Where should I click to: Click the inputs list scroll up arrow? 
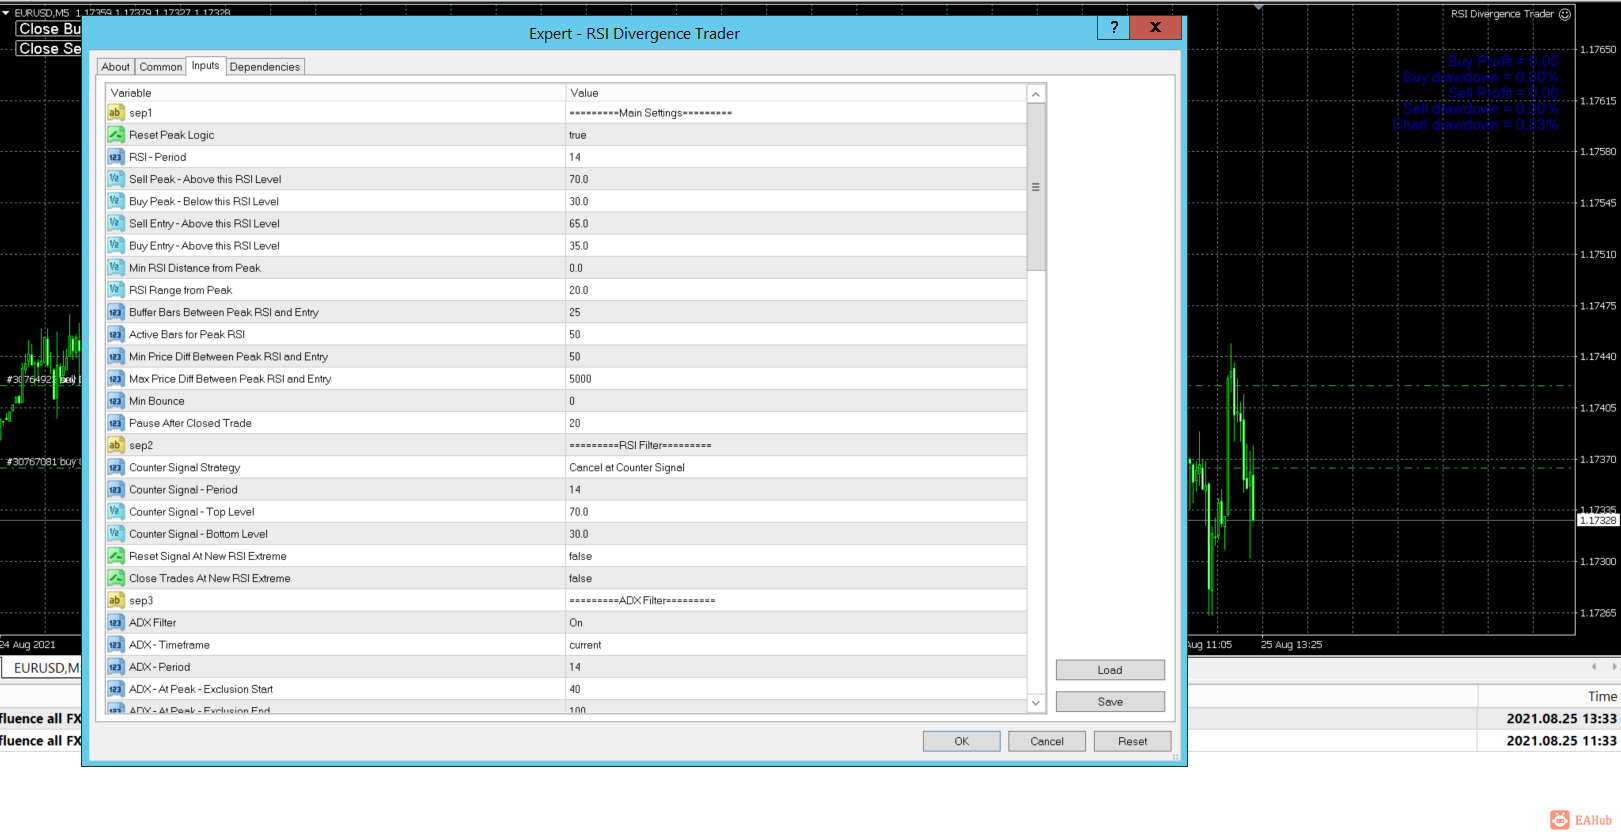click(1036, 94)
